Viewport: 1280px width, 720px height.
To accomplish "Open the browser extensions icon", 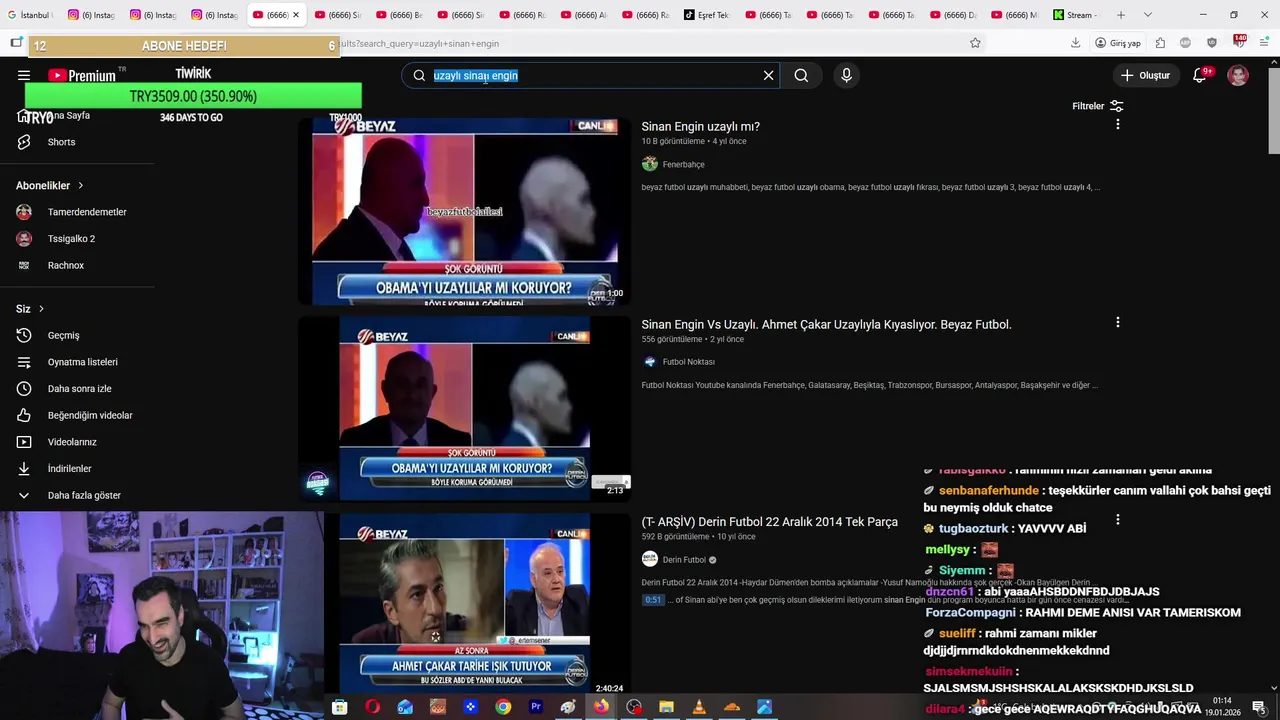I will point(1160,43).
